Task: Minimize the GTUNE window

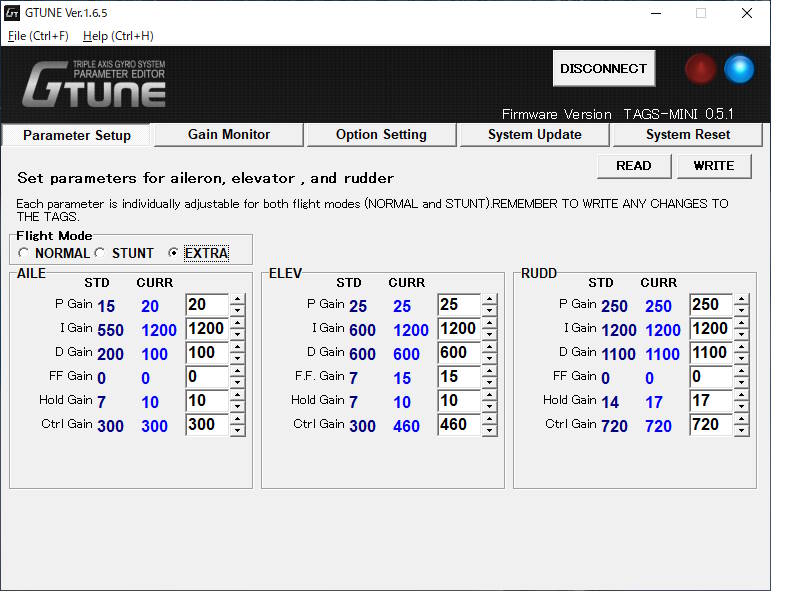Action: [656, 13]
